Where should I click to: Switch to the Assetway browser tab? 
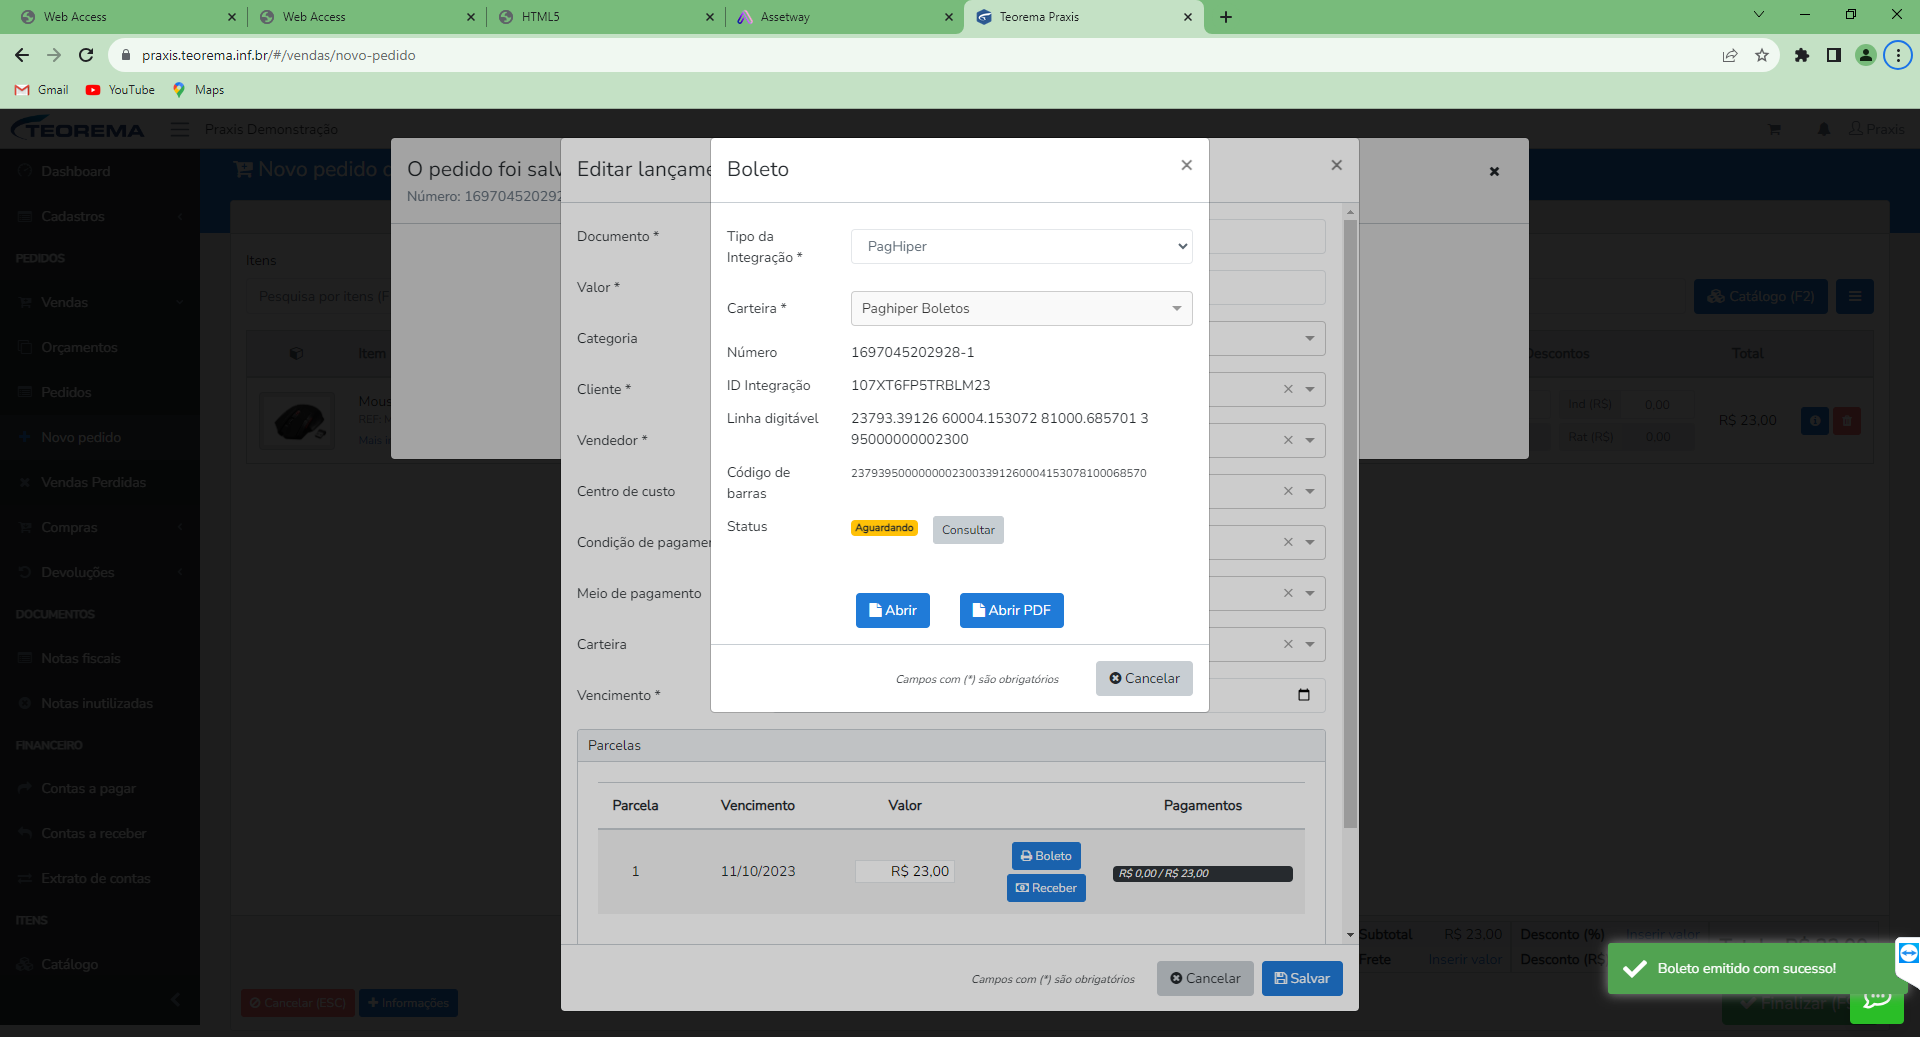(845, 17)
